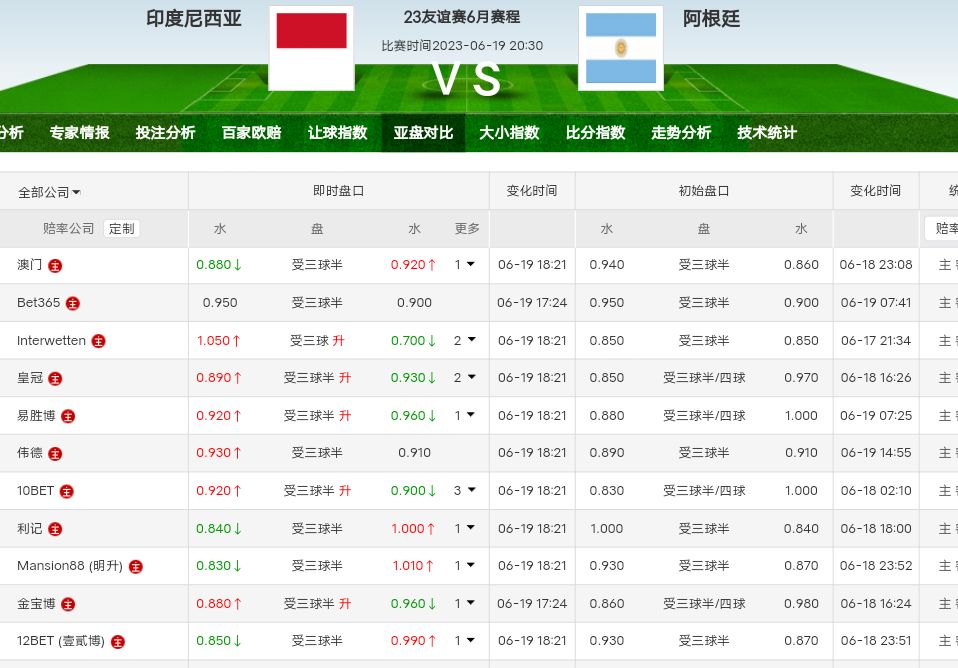The image size is (958, 668).
Task: Click the 主 badge next to 皇冠
Action: (x=55, y=378)
